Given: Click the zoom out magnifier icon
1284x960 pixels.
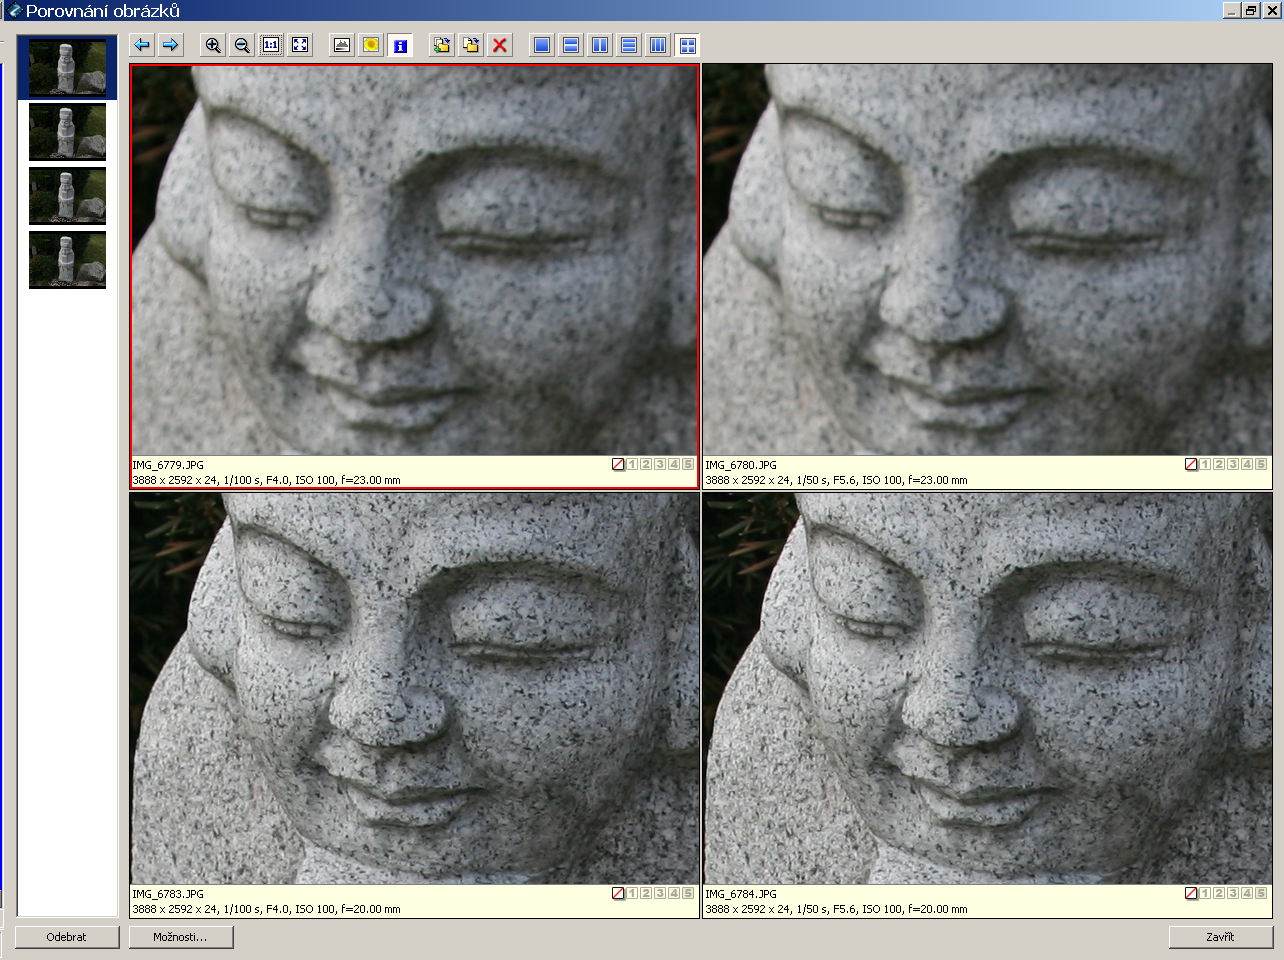Looking at the screenshot, I should coord(242,45).
